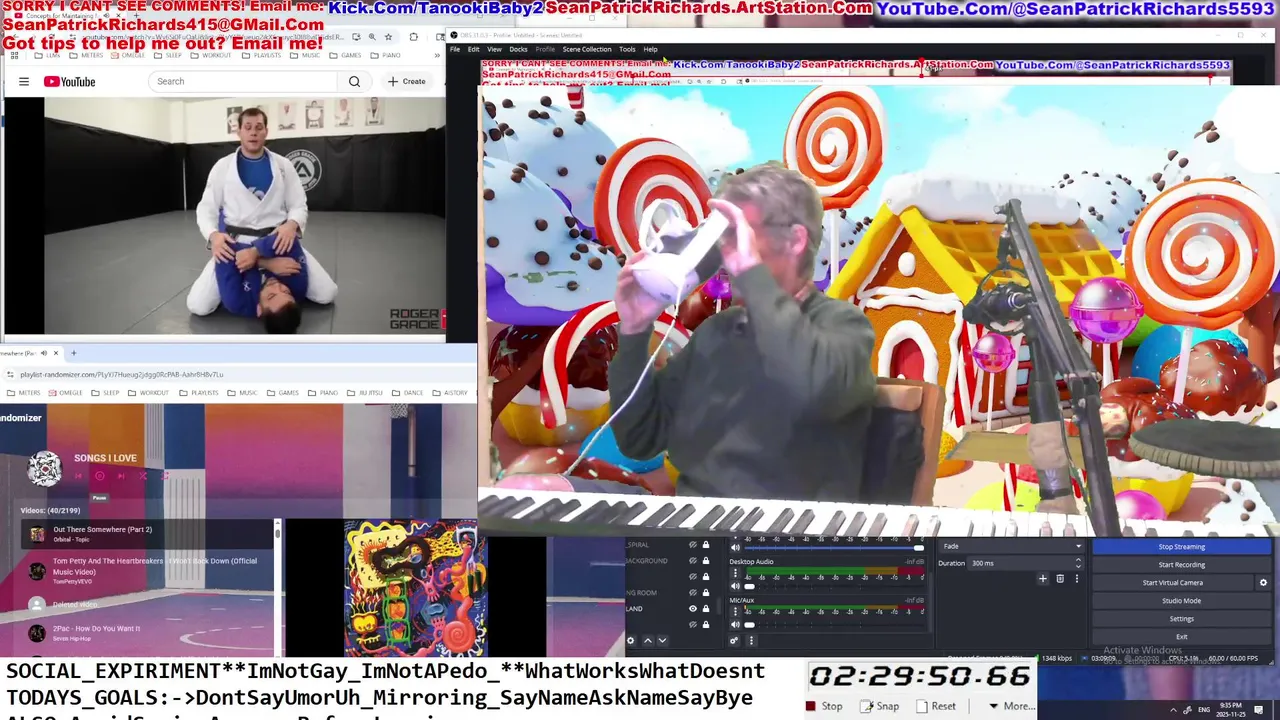
Task: Open the OBS Tools menu
Action: click(x=627, y=49)
